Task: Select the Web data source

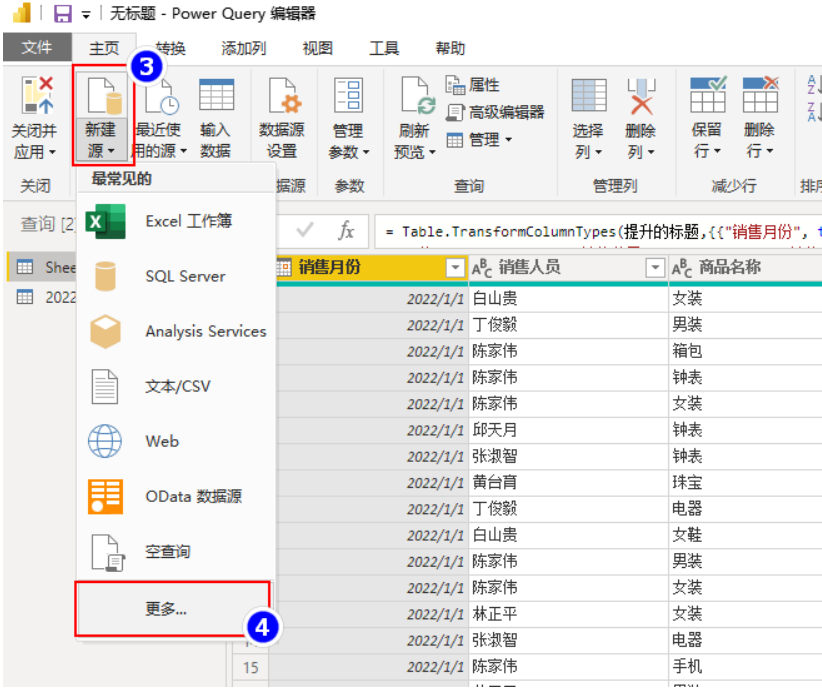Action: pos(176,441)
